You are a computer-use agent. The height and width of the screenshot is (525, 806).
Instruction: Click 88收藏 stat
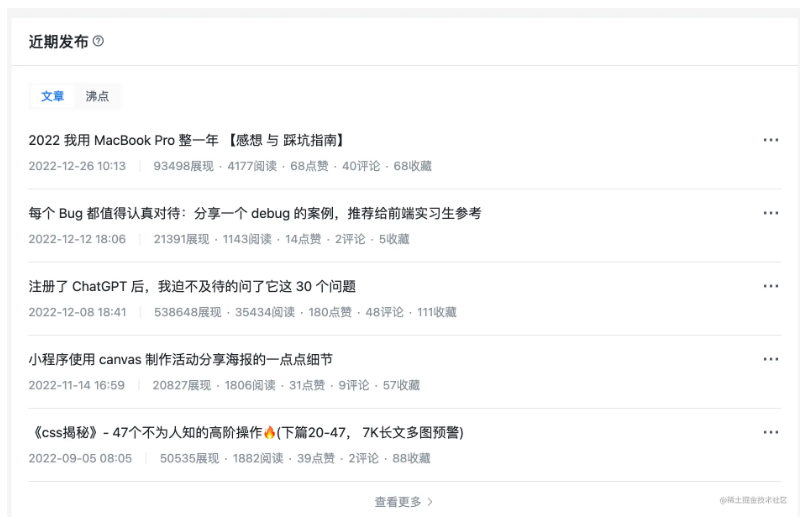pyautogui.click(x=411, y=458)
